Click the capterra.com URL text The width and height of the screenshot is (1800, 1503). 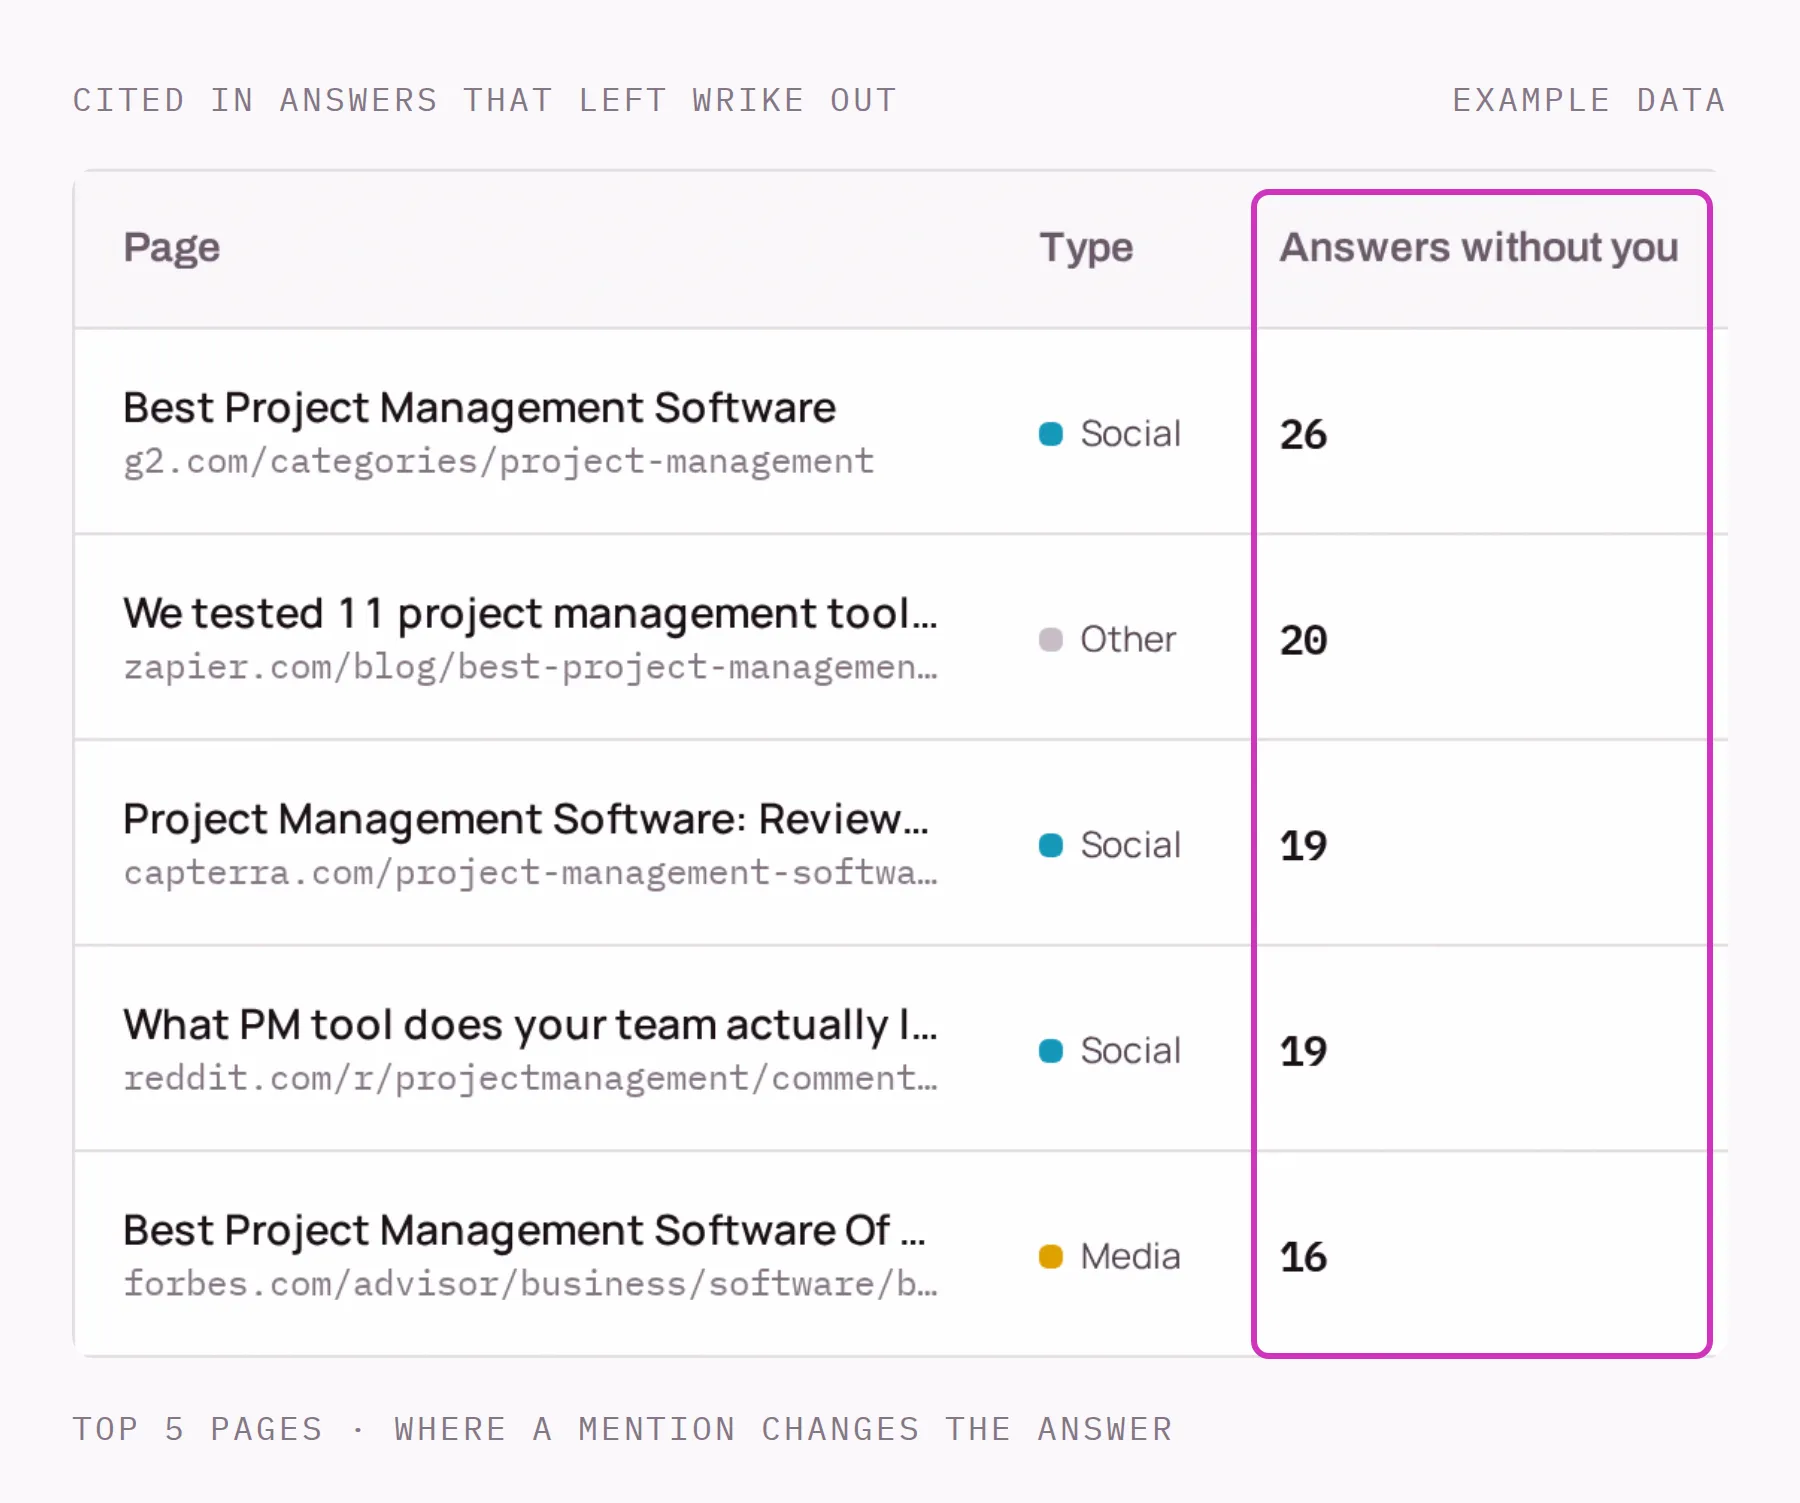click(x=530, y=872)
